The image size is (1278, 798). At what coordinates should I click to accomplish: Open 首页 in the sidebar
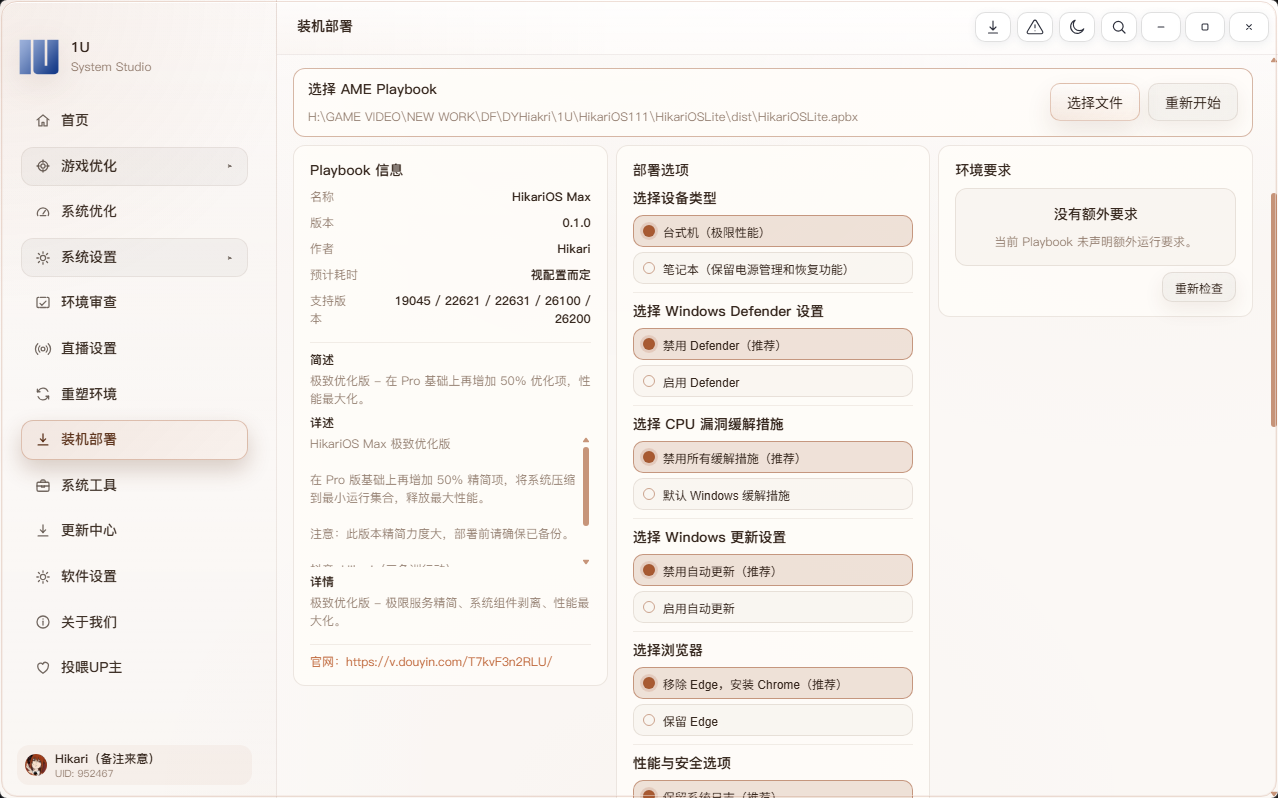[x=134, y=121]
